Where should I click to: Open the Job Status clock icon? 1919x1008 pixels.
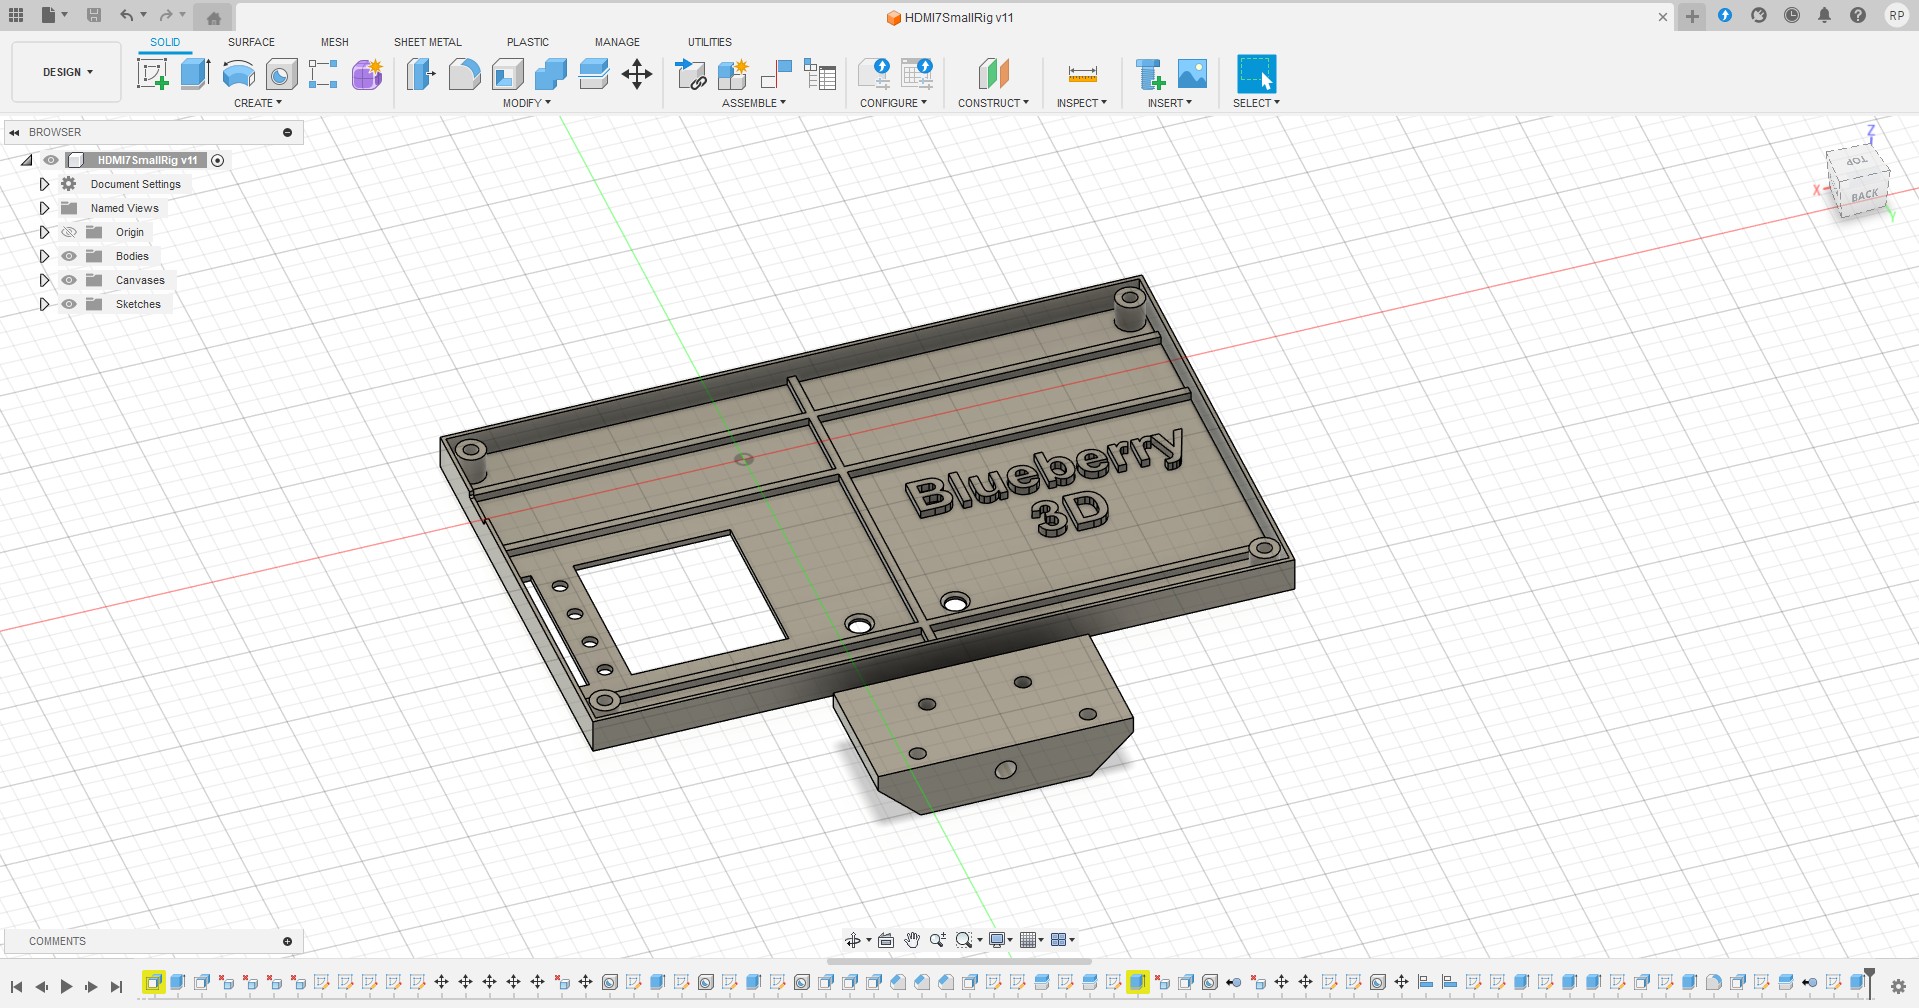coord(1792,15)
